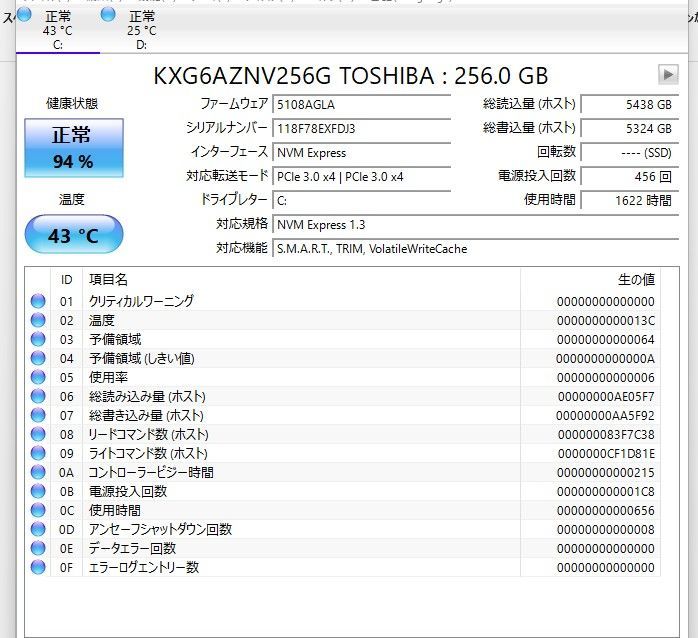Select the ライトコマンド数 (ホスト) row
This screenshot has width=698, height=638.
click(343, 454)
